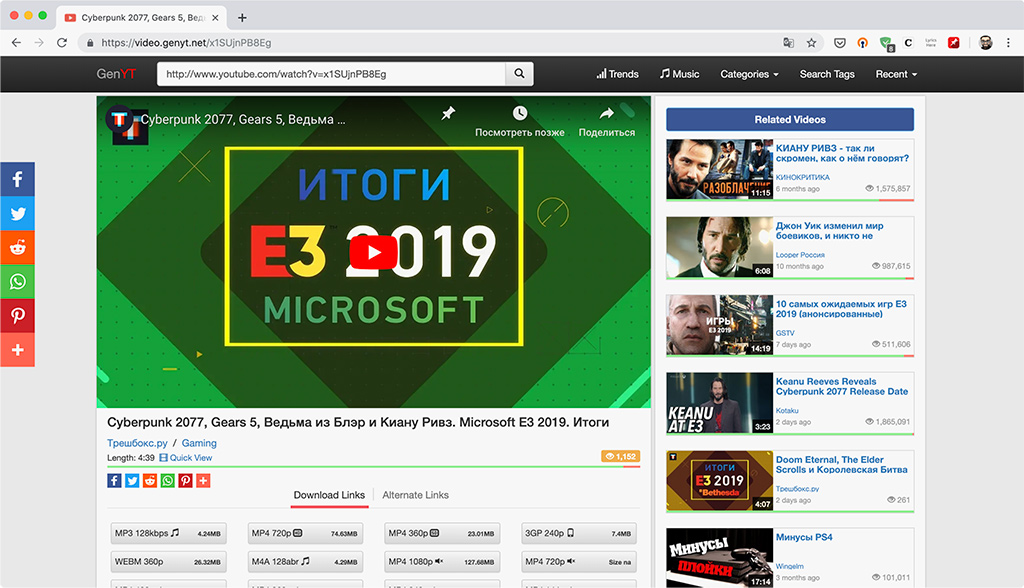Open the Trends menu item
Viewport: 1024px width, 588px height.
point(617,74)
